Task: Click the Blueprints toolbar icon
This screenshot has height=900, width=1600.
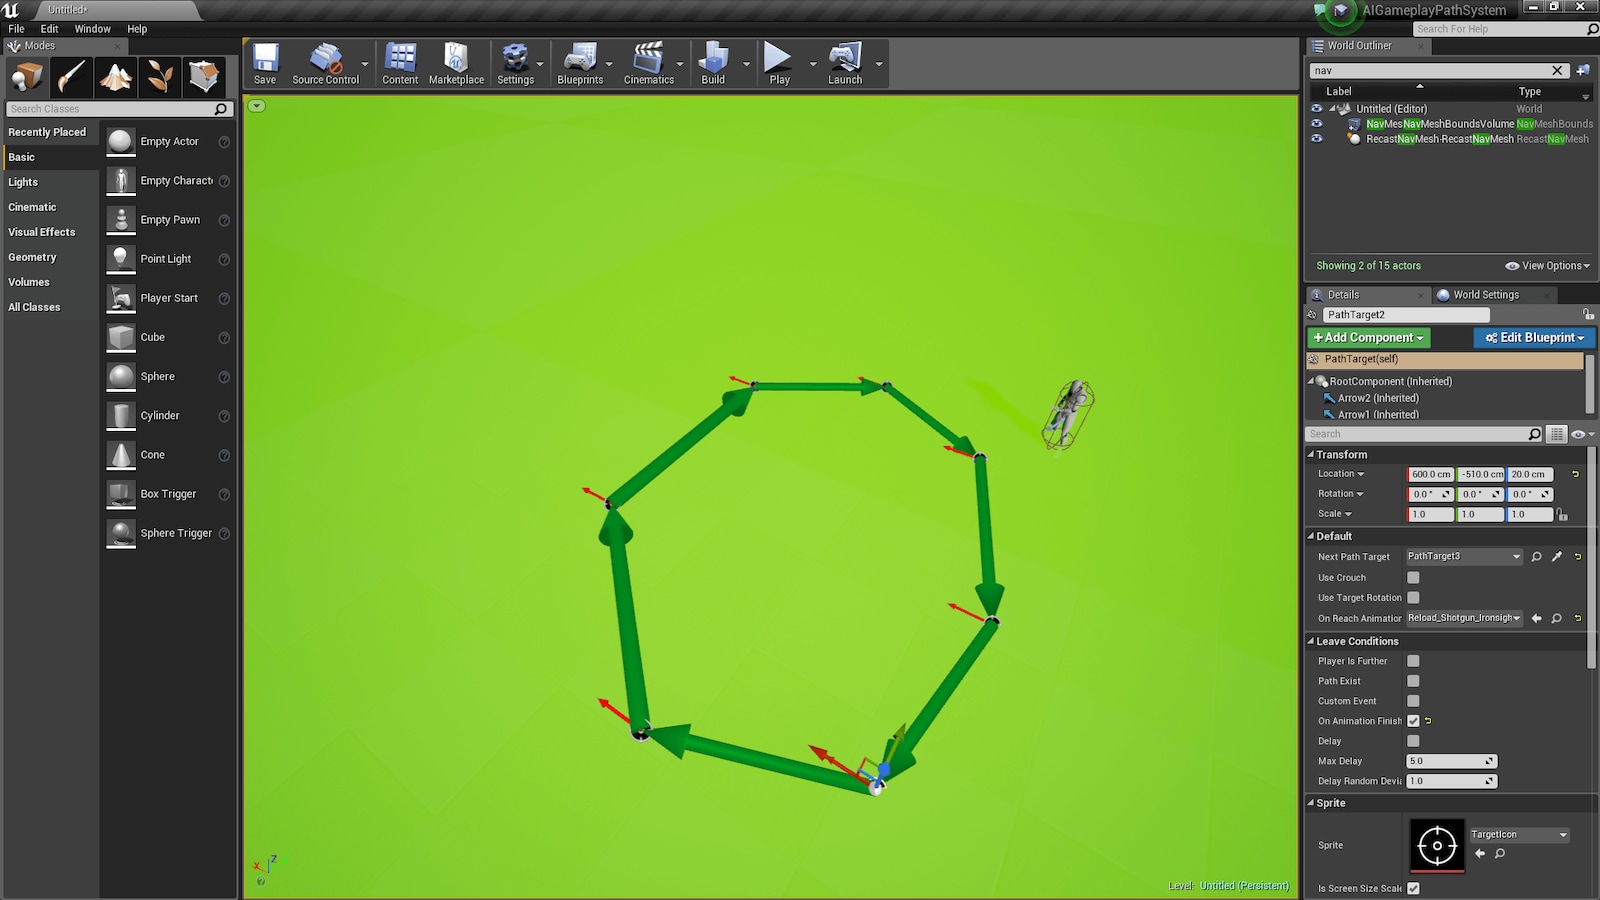Action: [580, 60]
